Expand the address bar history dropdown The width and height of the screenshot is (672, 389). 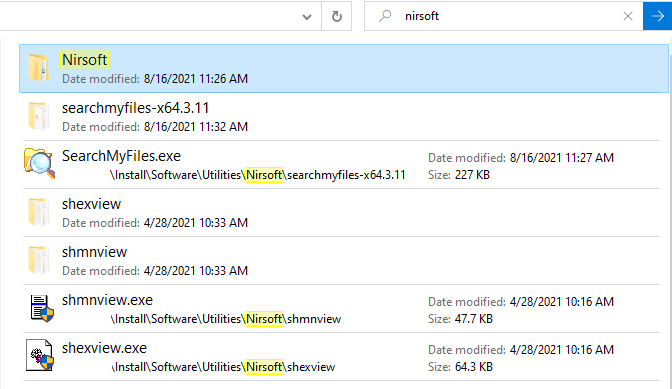307,17
